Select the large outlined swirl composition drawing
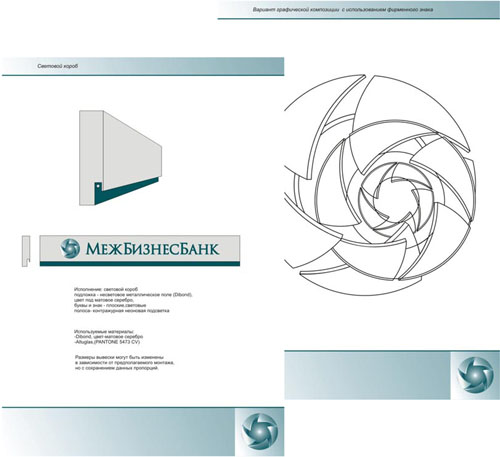Viewport: 500px width, 457px height. [x=380, y=185]
